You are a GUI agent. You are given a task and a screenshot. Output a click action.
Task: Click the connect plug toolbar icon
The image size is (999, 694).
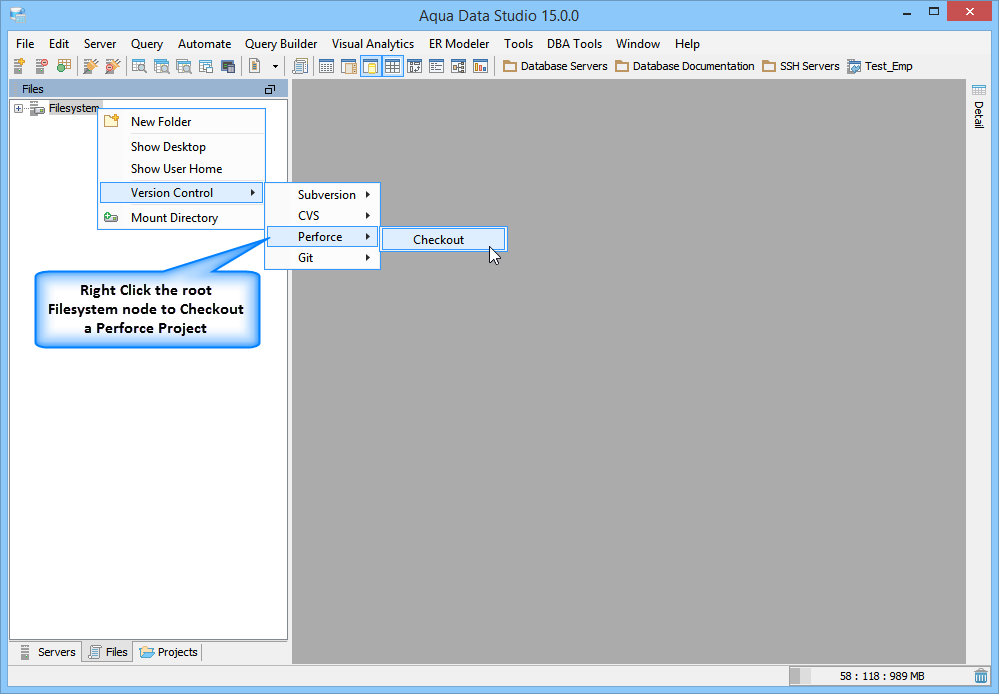[91, 66]
